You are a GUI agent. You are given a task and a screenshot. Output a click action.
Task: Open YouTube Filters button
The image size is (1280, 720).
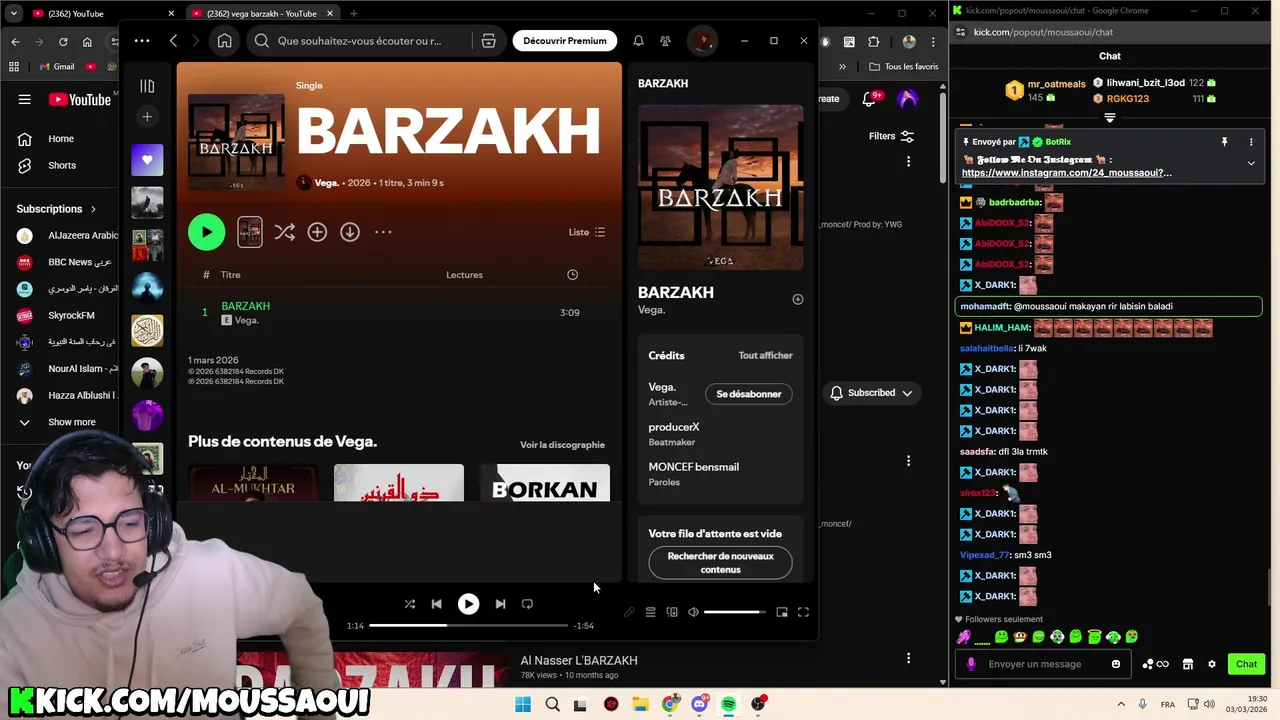pyautogui.click(x=891, y=136)
